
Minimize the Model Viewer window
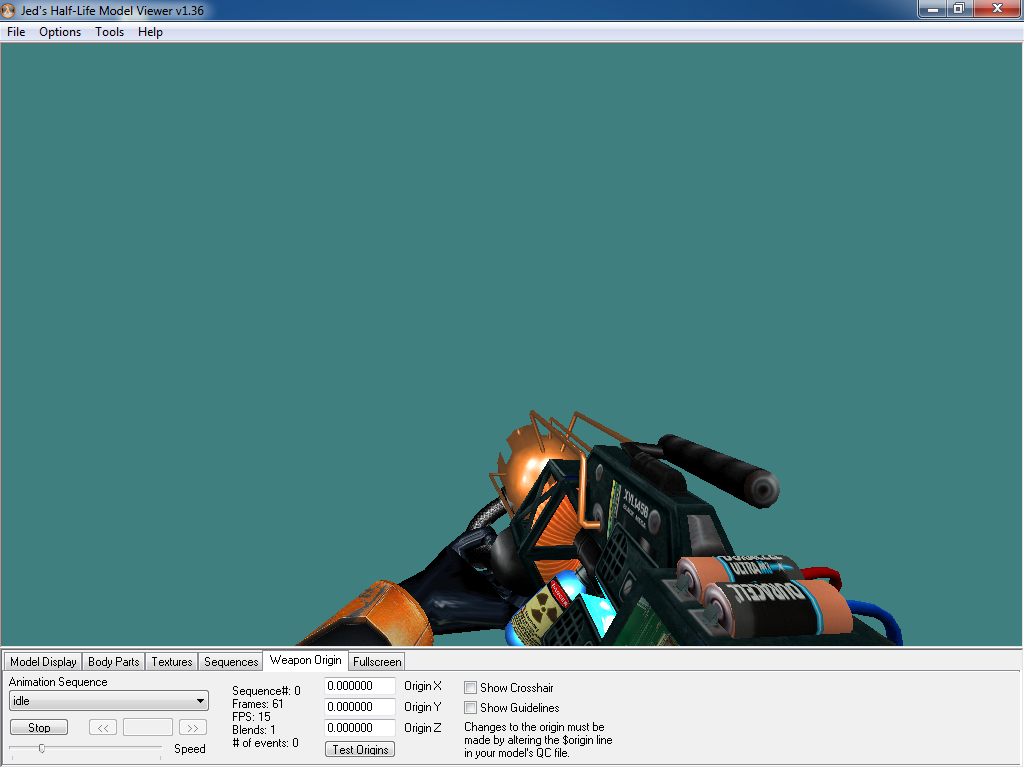point(933,9)
